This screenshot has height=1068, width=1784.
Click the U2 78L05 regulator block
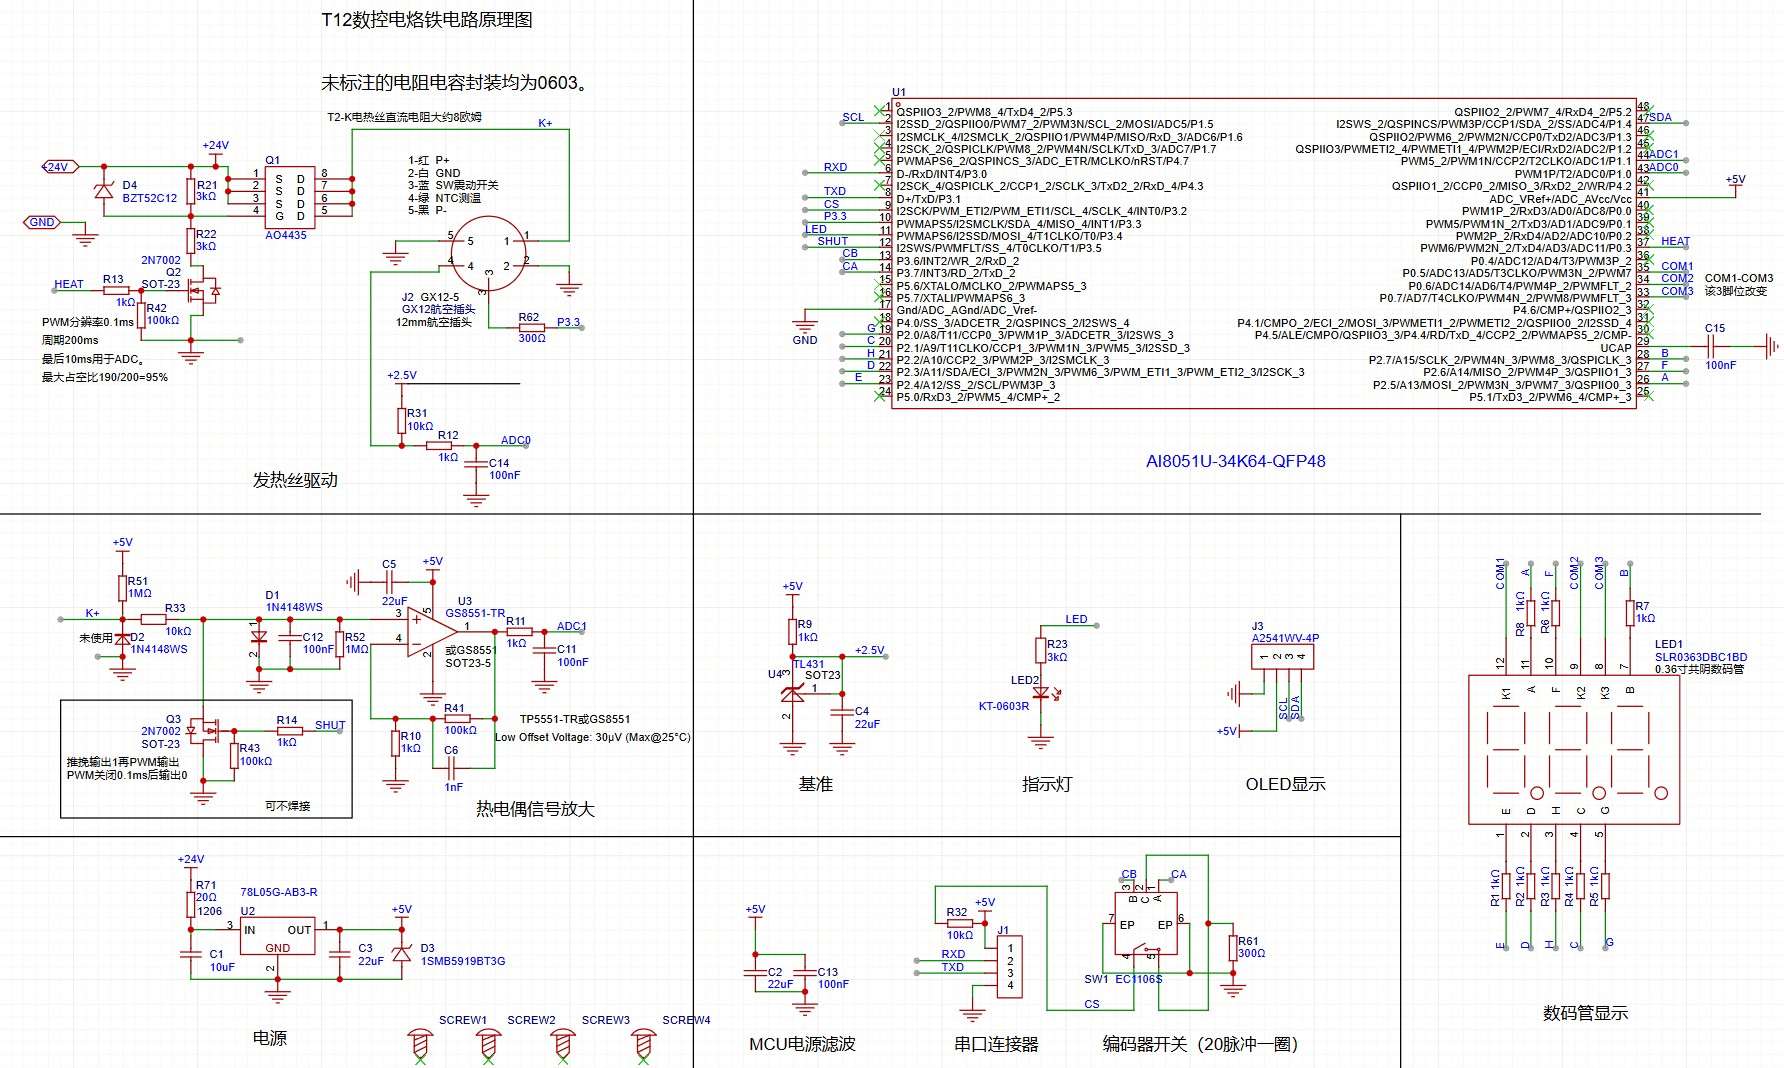(278, 936)
